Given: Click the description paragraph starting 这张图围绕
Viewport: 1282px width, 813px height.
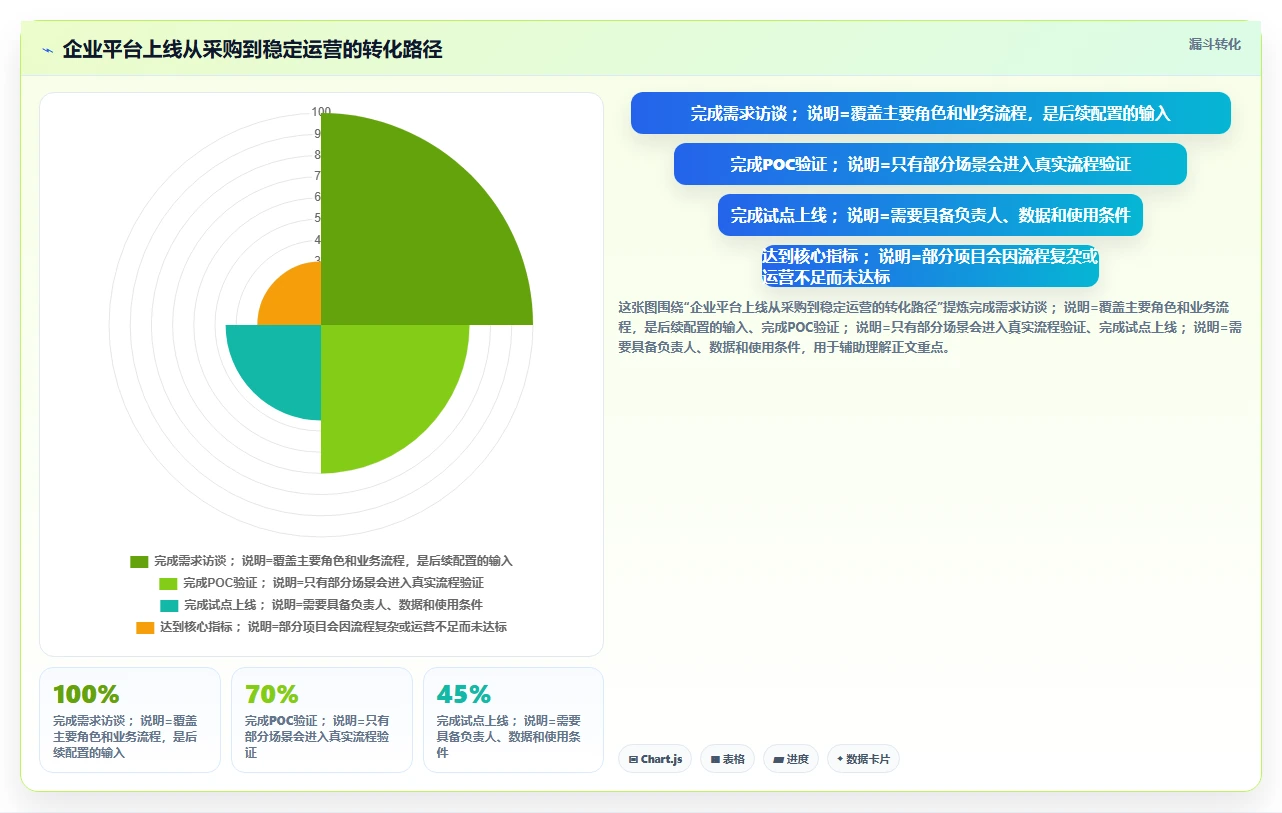Looking at the screenshot, I should click(x=930, y=327).
